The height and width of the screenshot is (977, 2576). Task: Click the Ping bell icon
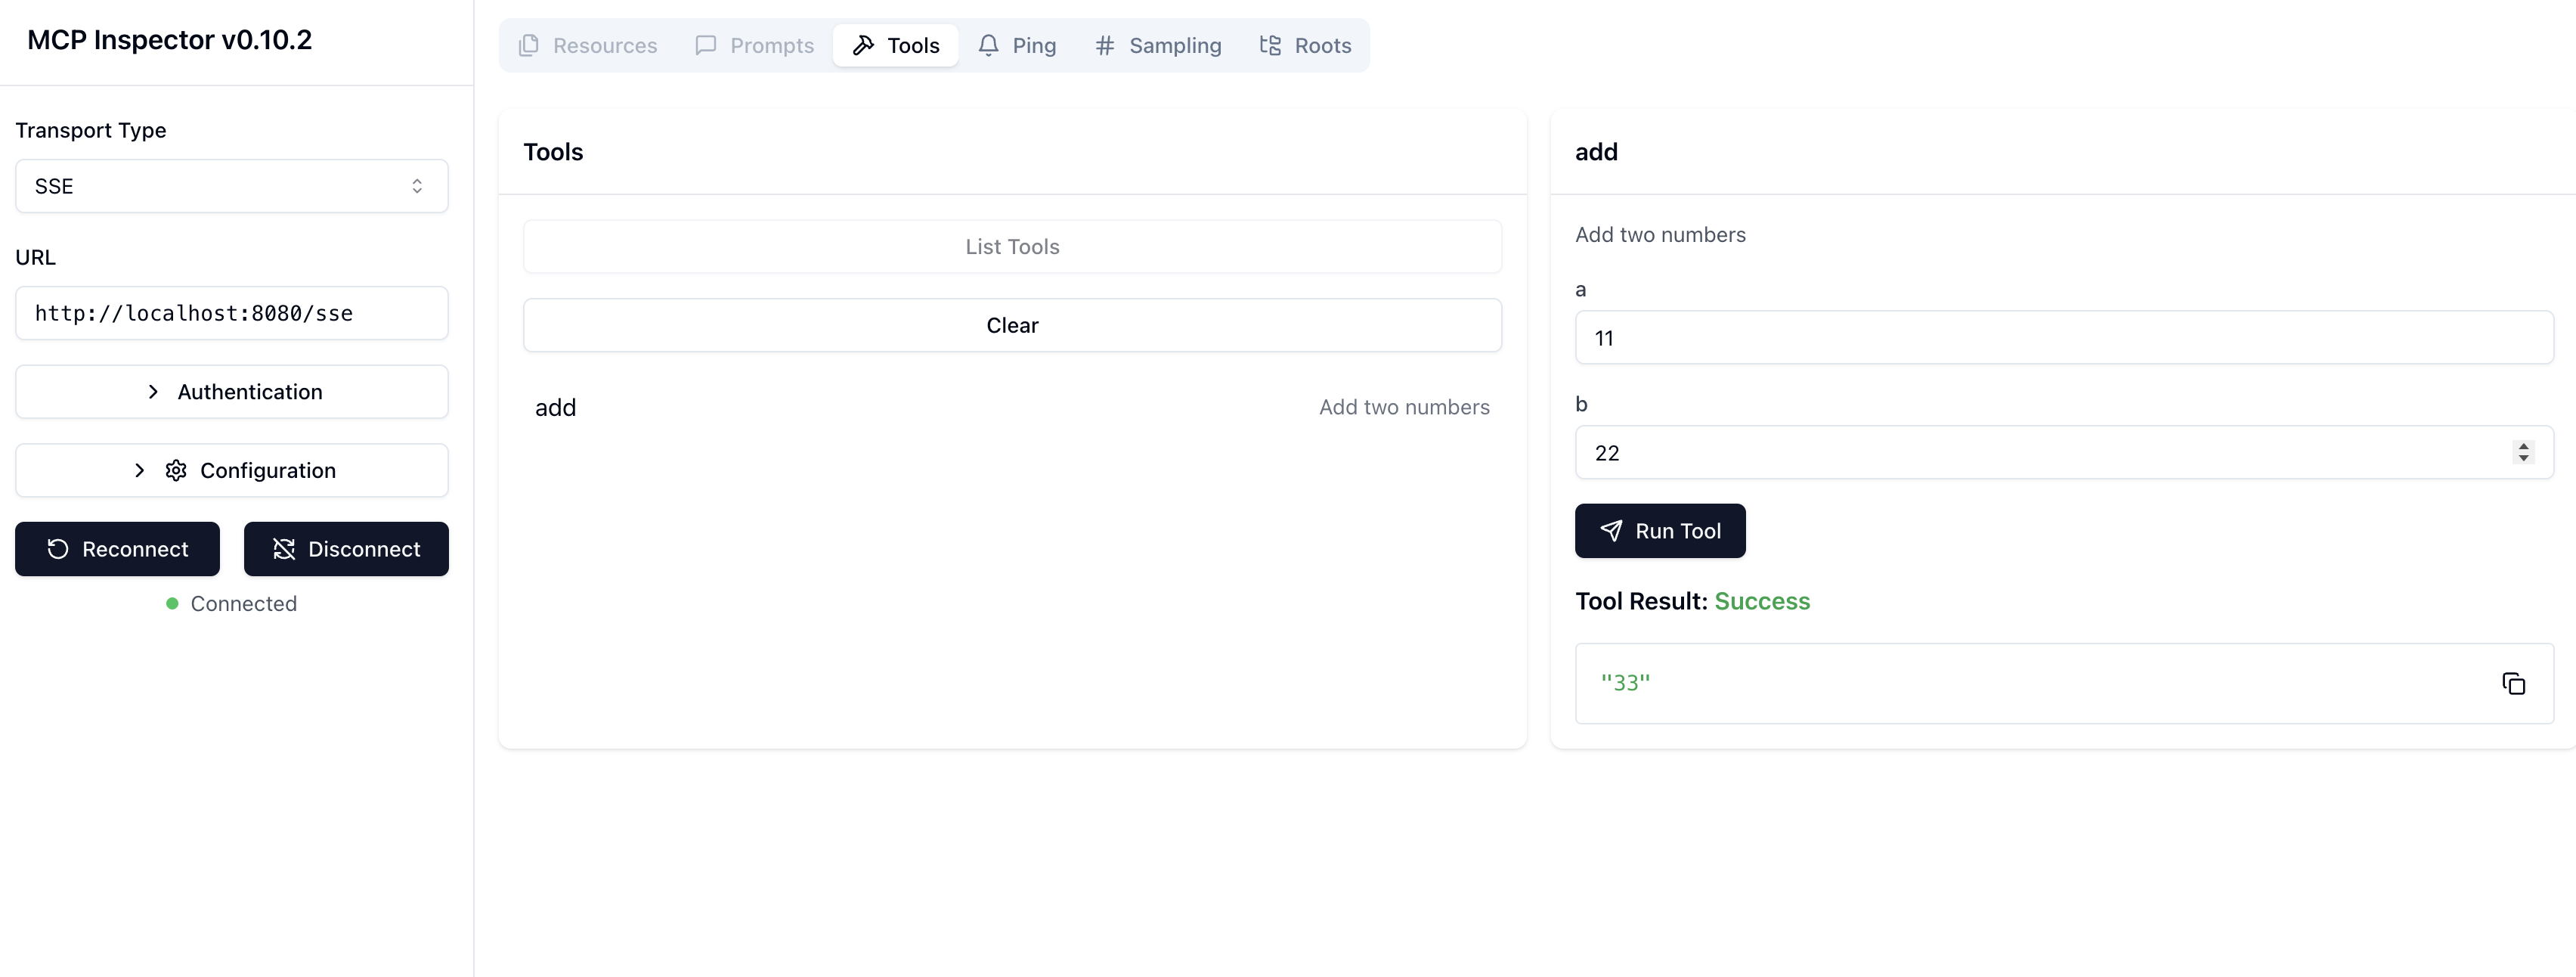click(988, 45)
